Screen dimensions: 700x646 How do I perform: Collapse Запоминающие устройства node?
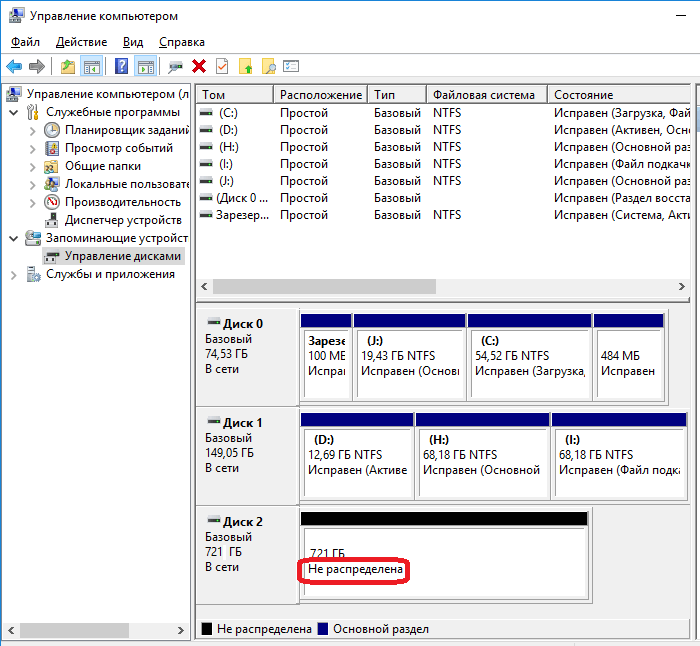(14, 238)
